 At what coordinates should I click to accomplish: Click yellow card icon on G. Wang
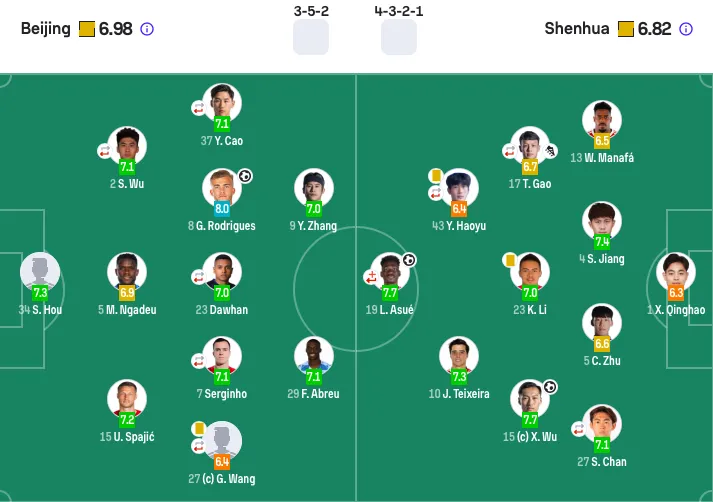point(199,428)
